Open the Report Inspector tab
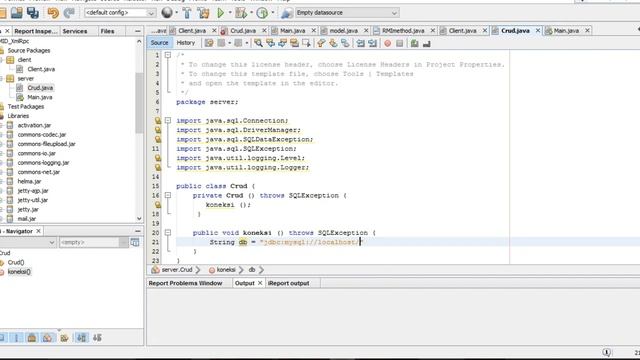The height and width of the screenshot is (360, 640). pyautogui.click(x=36, y=31)
